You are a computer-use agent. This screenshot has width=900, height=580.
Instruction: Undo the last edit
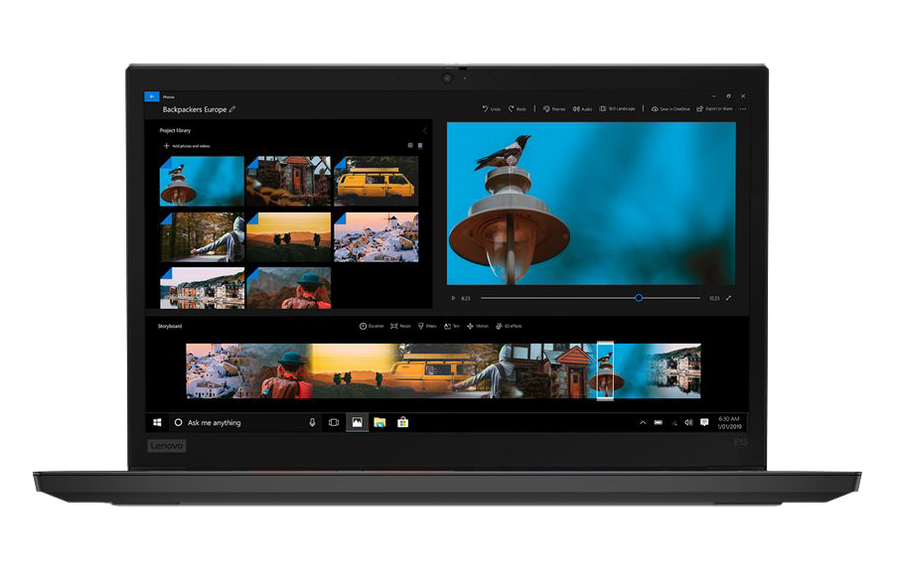(x=491, y=109)
